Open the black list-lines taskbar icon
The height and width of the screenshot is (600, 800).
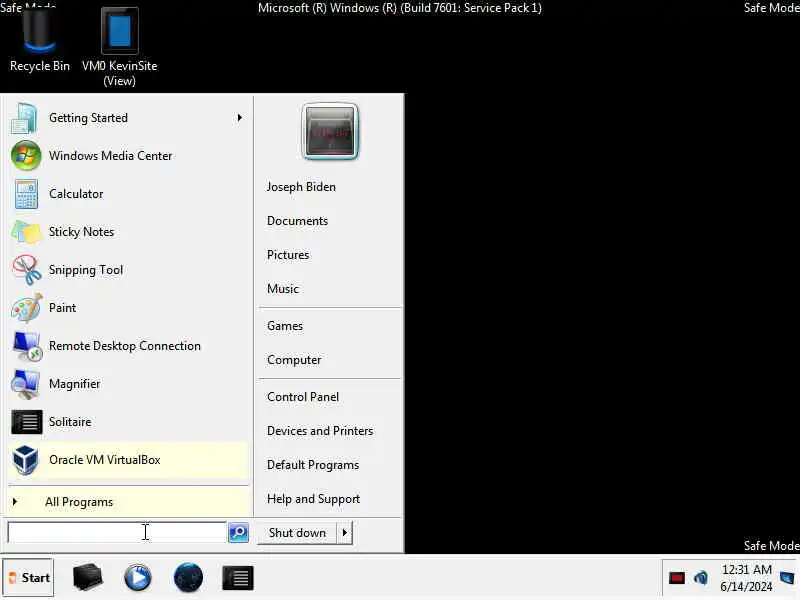[238, 578]
